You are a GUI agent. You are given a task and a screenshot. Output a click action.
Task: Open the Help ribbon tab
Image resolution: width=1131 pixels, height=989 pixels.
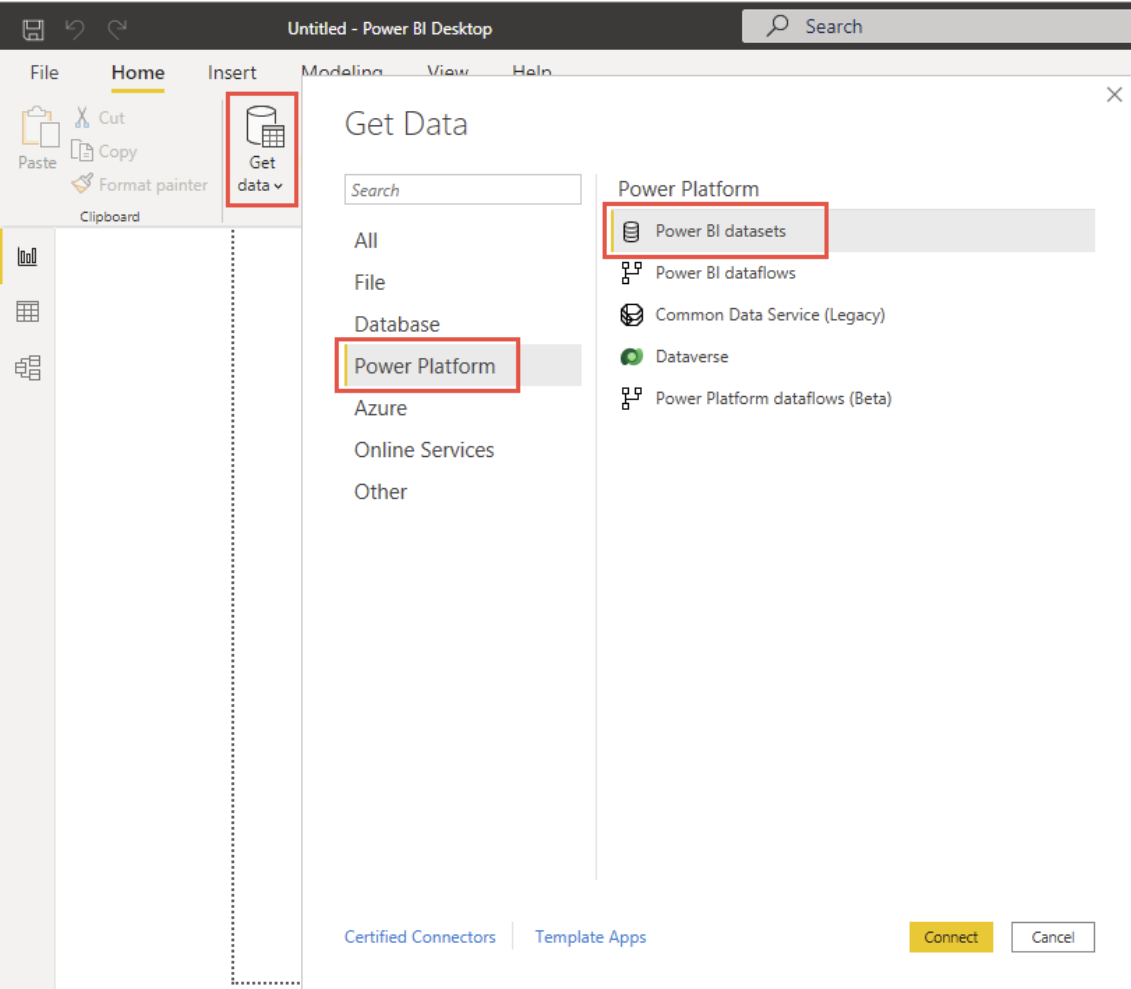point(532,71)
